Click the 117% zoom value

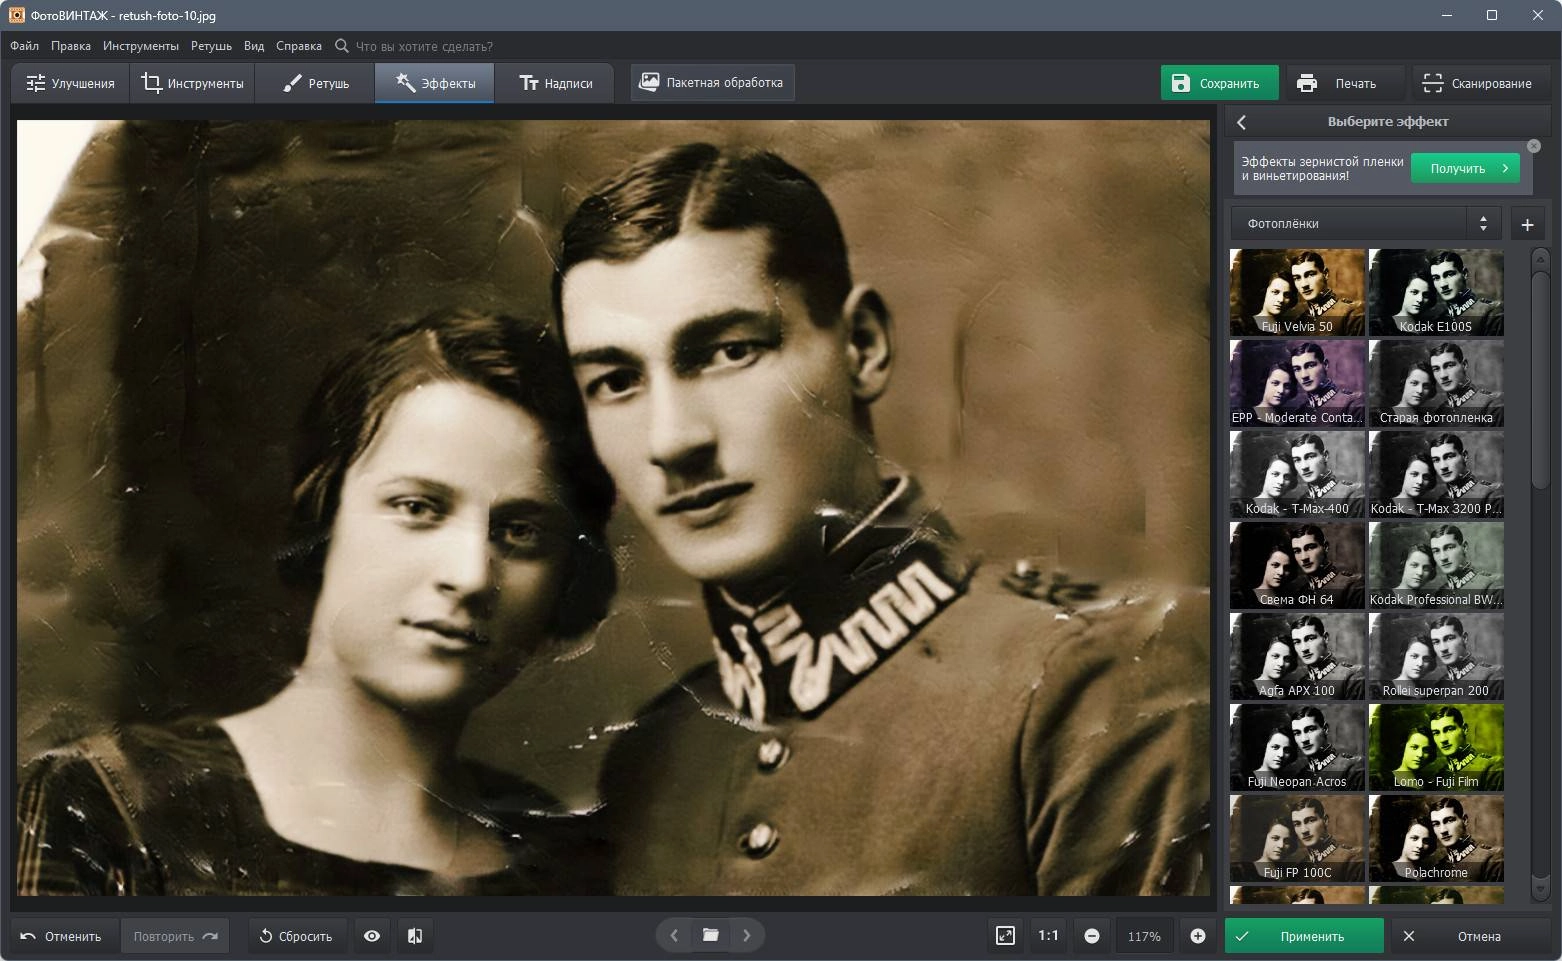1144,936
